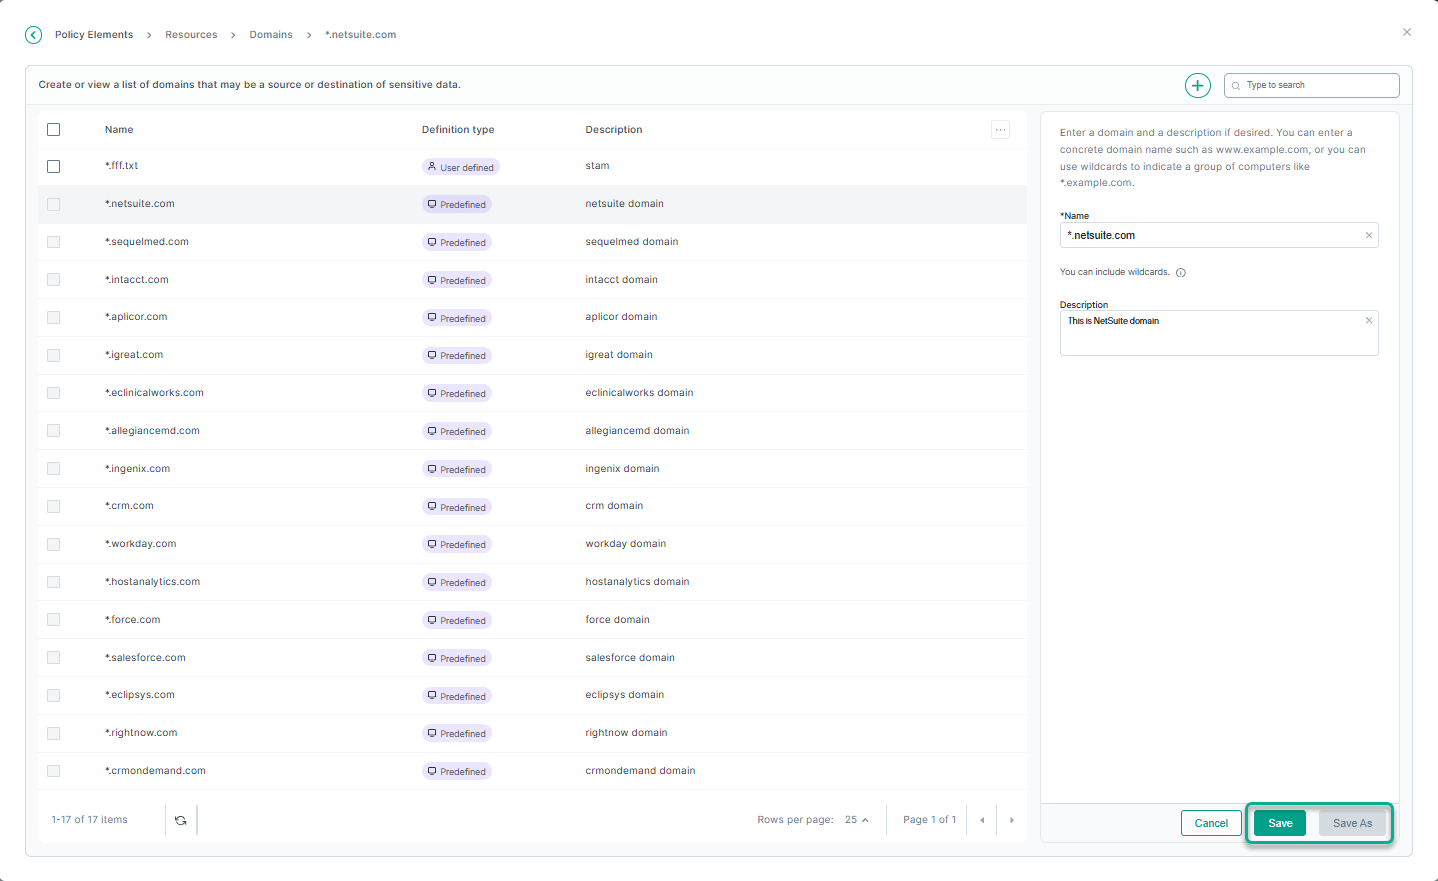Clear the Name field with its X icon
The height and width of the screenshot is (881, 1438).
1369,235
